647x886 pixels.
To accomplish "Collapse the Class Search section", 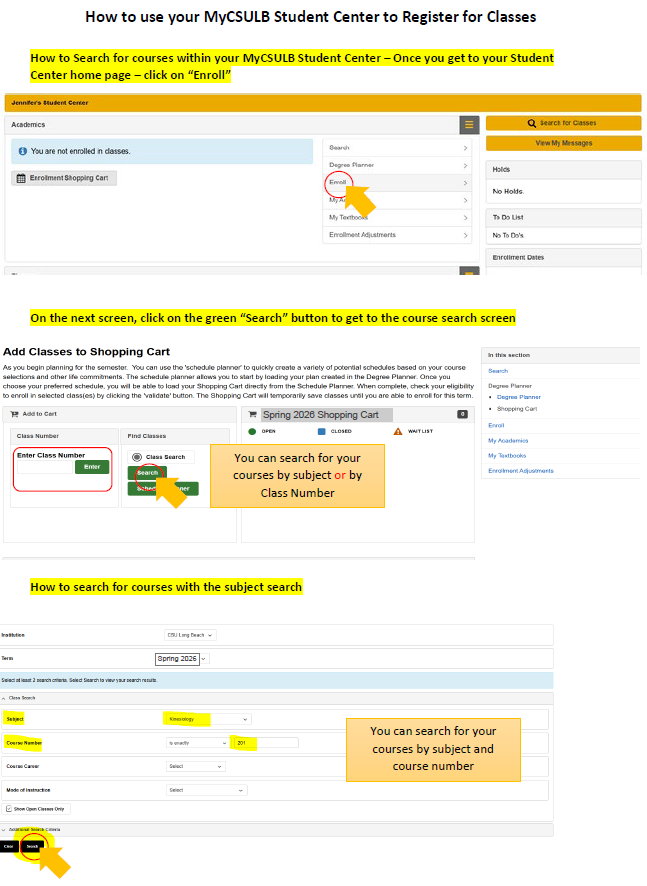I will [4, 698].
